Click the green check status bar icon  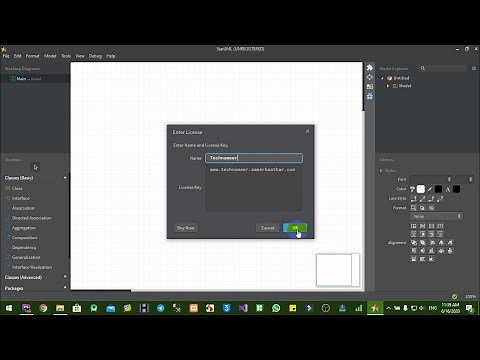454,296
